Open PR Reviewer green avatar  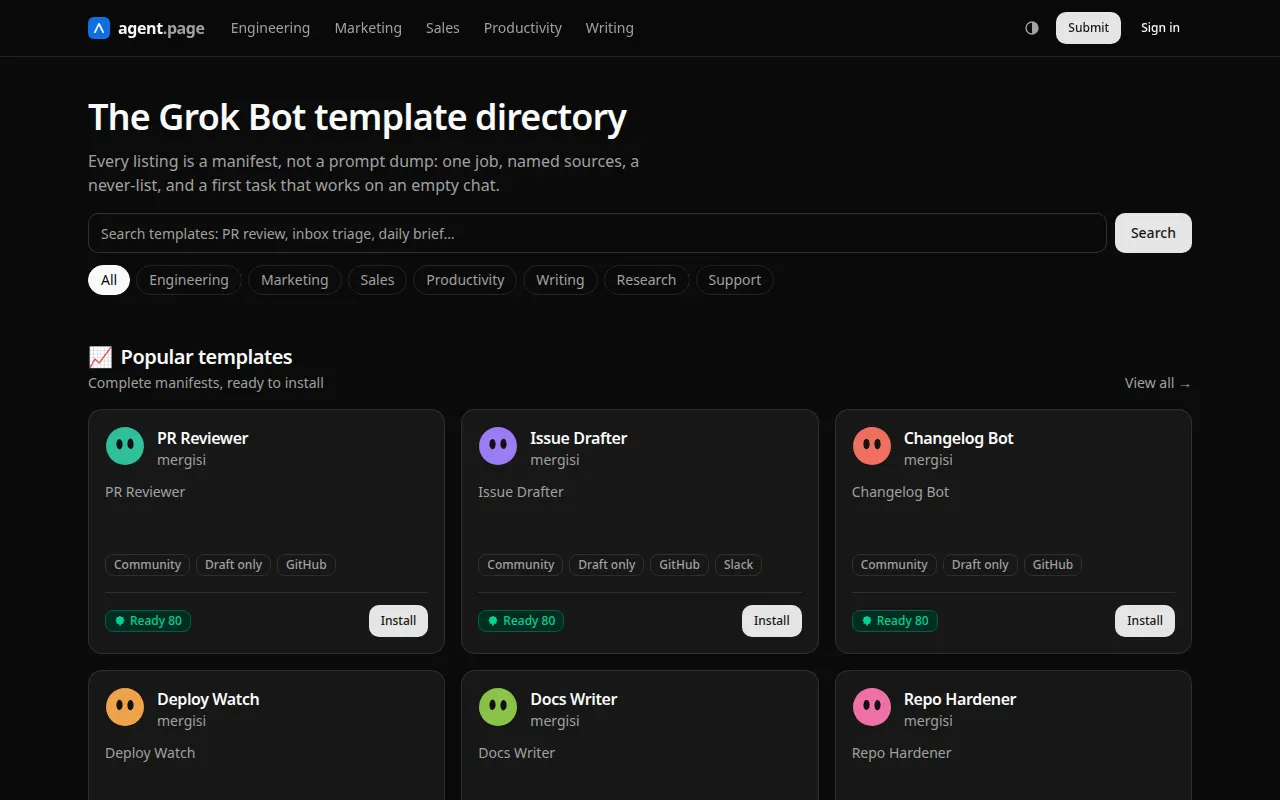point(125,446)
